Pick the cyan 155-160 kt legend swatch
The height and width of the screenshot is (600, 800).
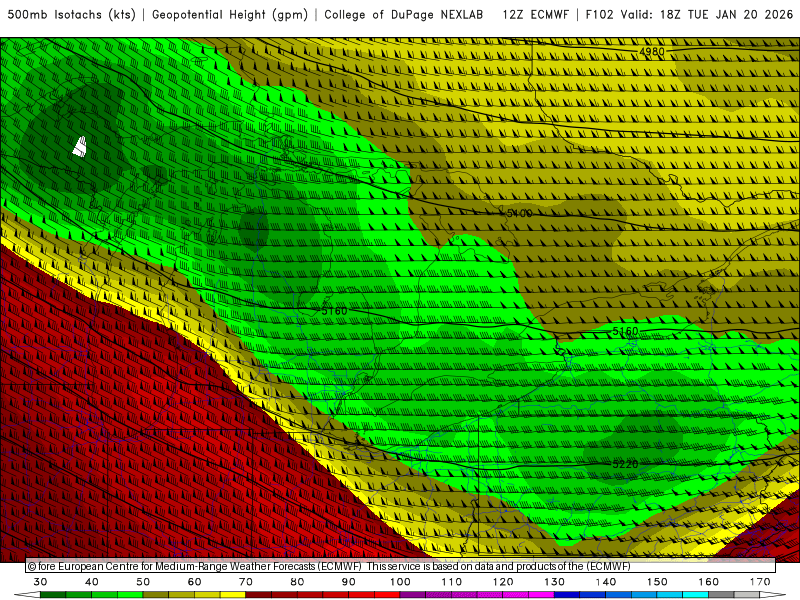pos(696,595)
